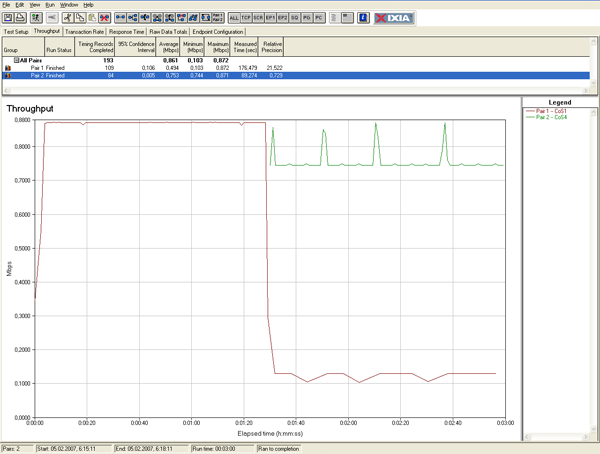Click results table scroll-down arrow
The width and height of the screenshot is (600, 454).
593,83
